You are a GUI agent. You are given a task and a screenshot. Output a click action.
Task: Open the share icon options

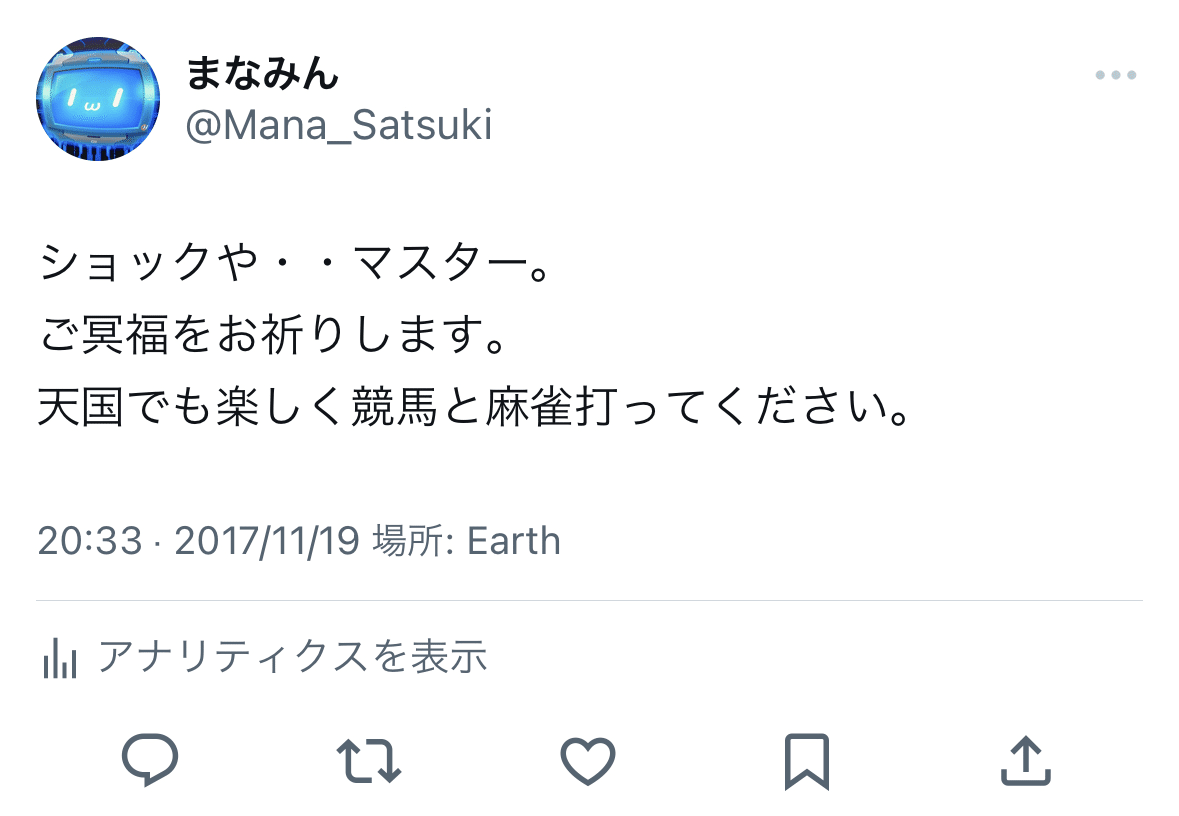coord(1026,761)
